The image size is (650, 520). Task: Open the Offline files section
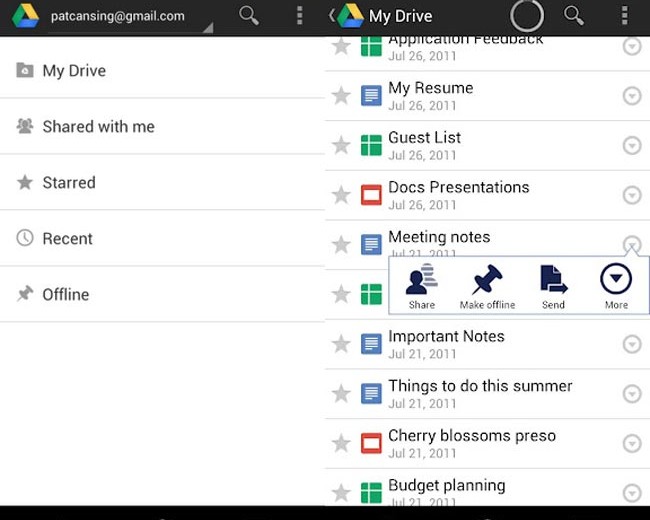(65, 295)
